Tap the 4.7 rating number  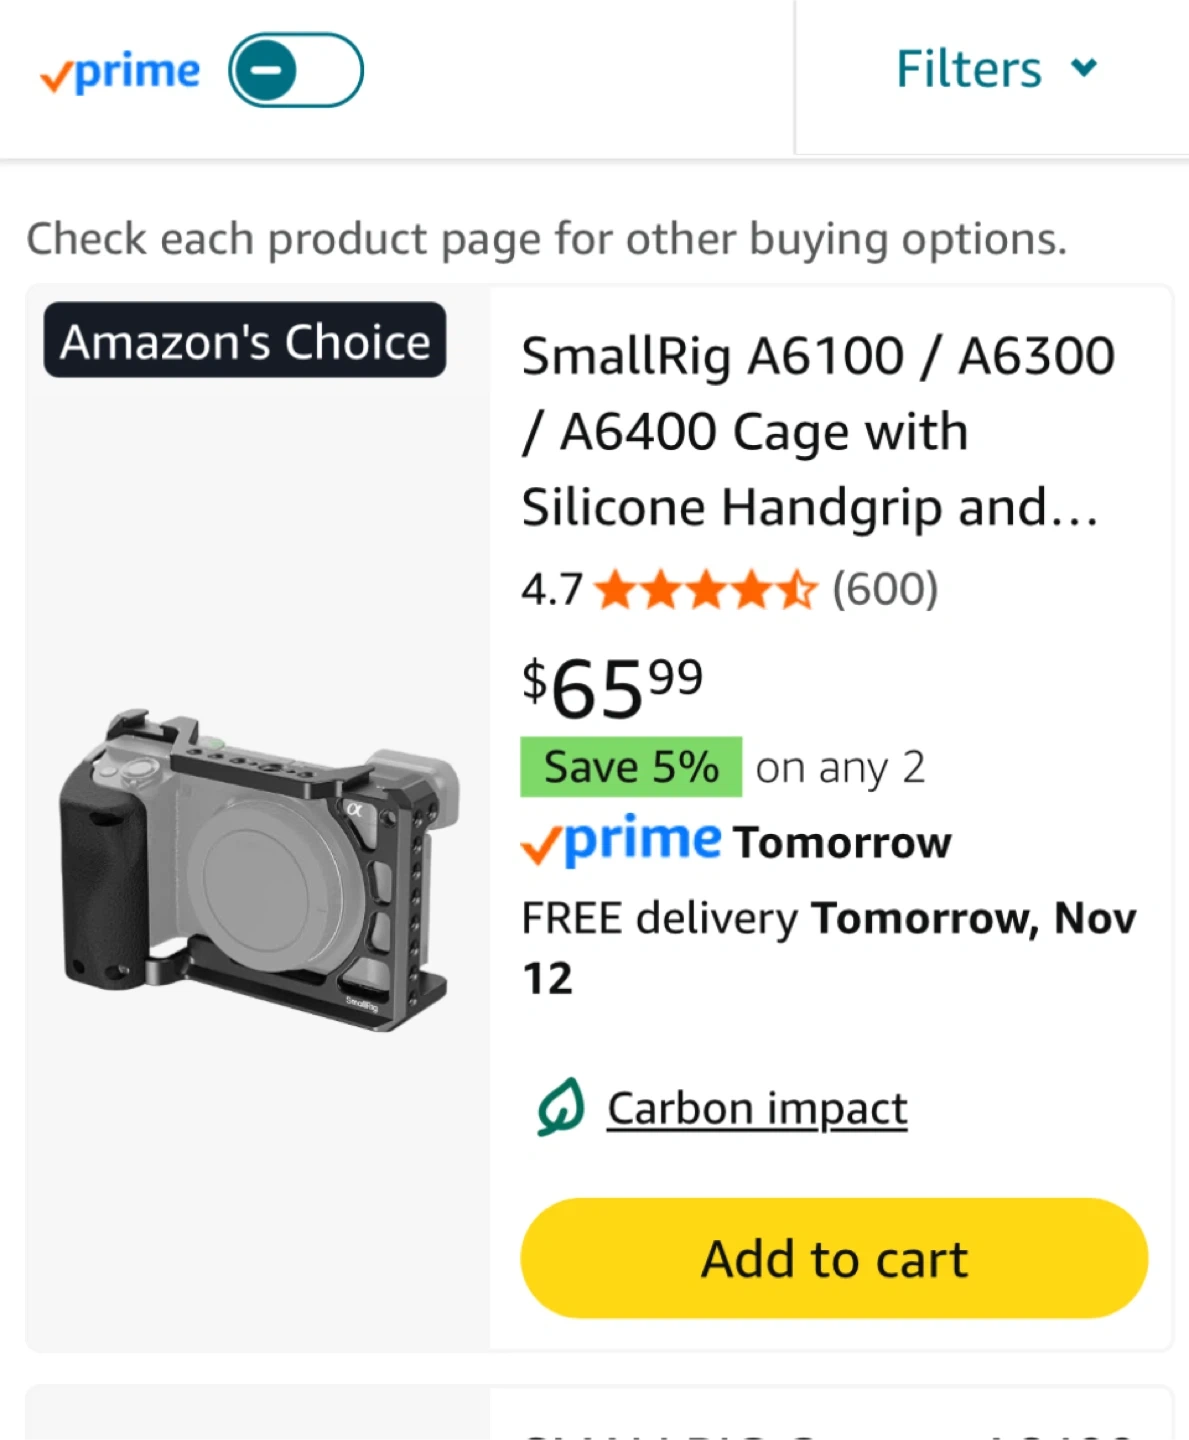pos(551,590)
